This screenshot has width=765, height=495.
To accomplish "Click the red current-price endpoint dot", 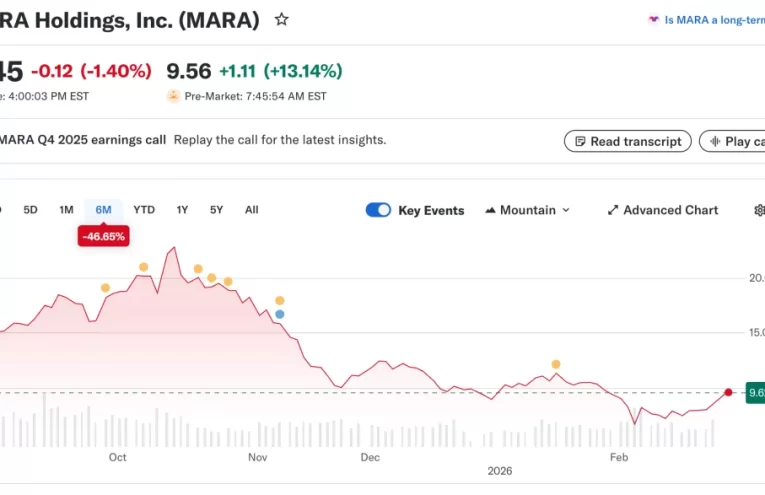I will click(x=728, y=392).
